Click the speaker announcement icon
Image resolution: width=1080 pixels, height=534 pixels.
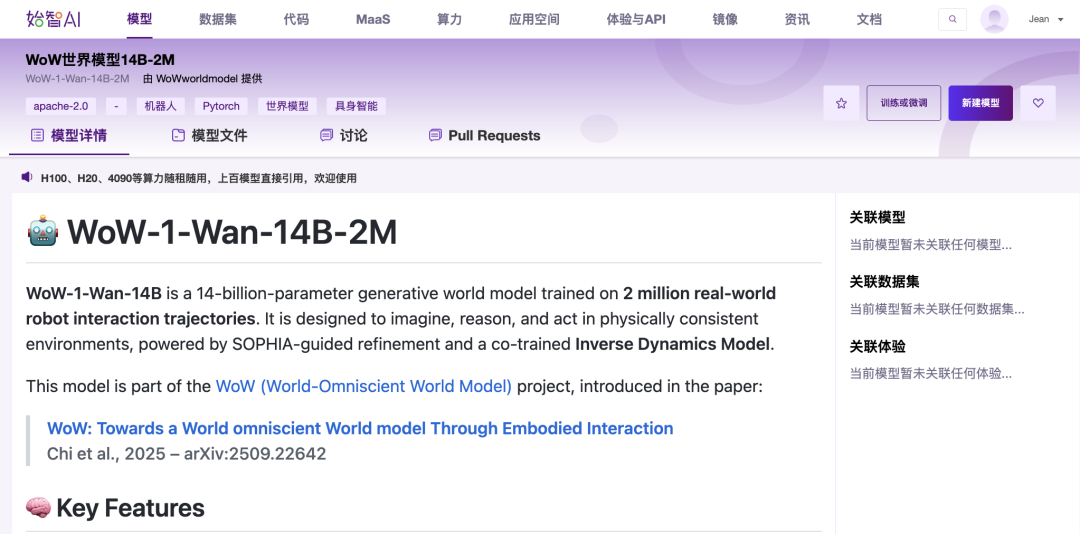tap(27, 178)
